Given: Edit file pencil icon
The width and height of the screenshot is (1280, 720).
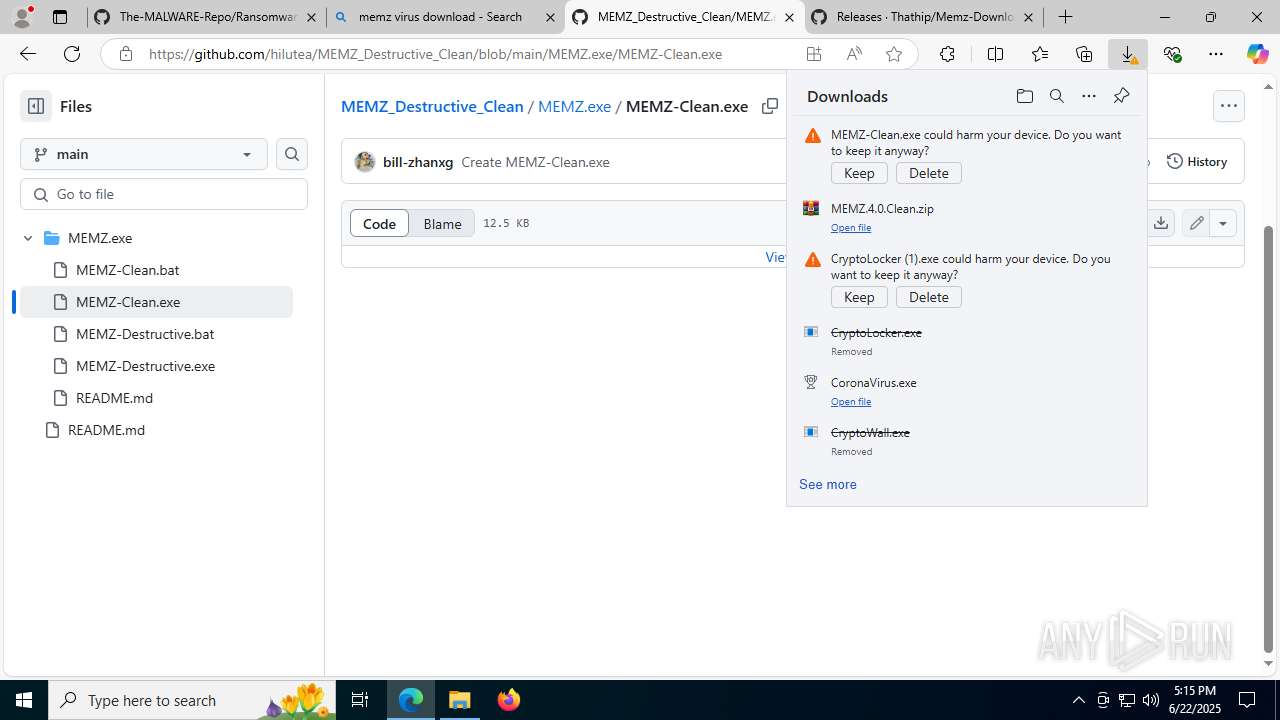Looking at the screenshot, I should pos(1196,223).
